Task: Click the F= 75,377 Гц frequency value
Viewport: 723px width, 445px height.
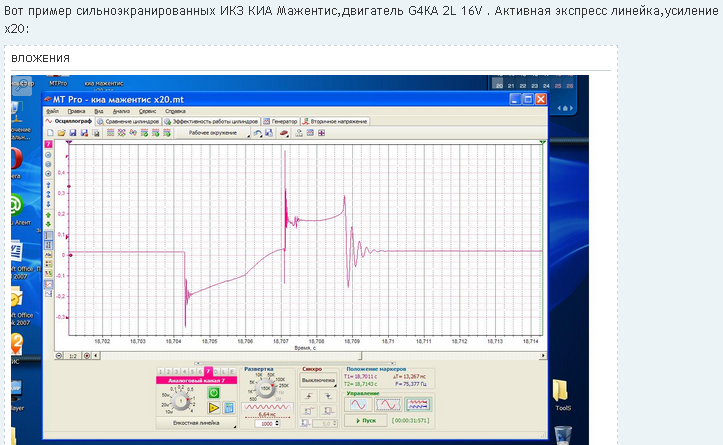Action: tap(410, 384)
